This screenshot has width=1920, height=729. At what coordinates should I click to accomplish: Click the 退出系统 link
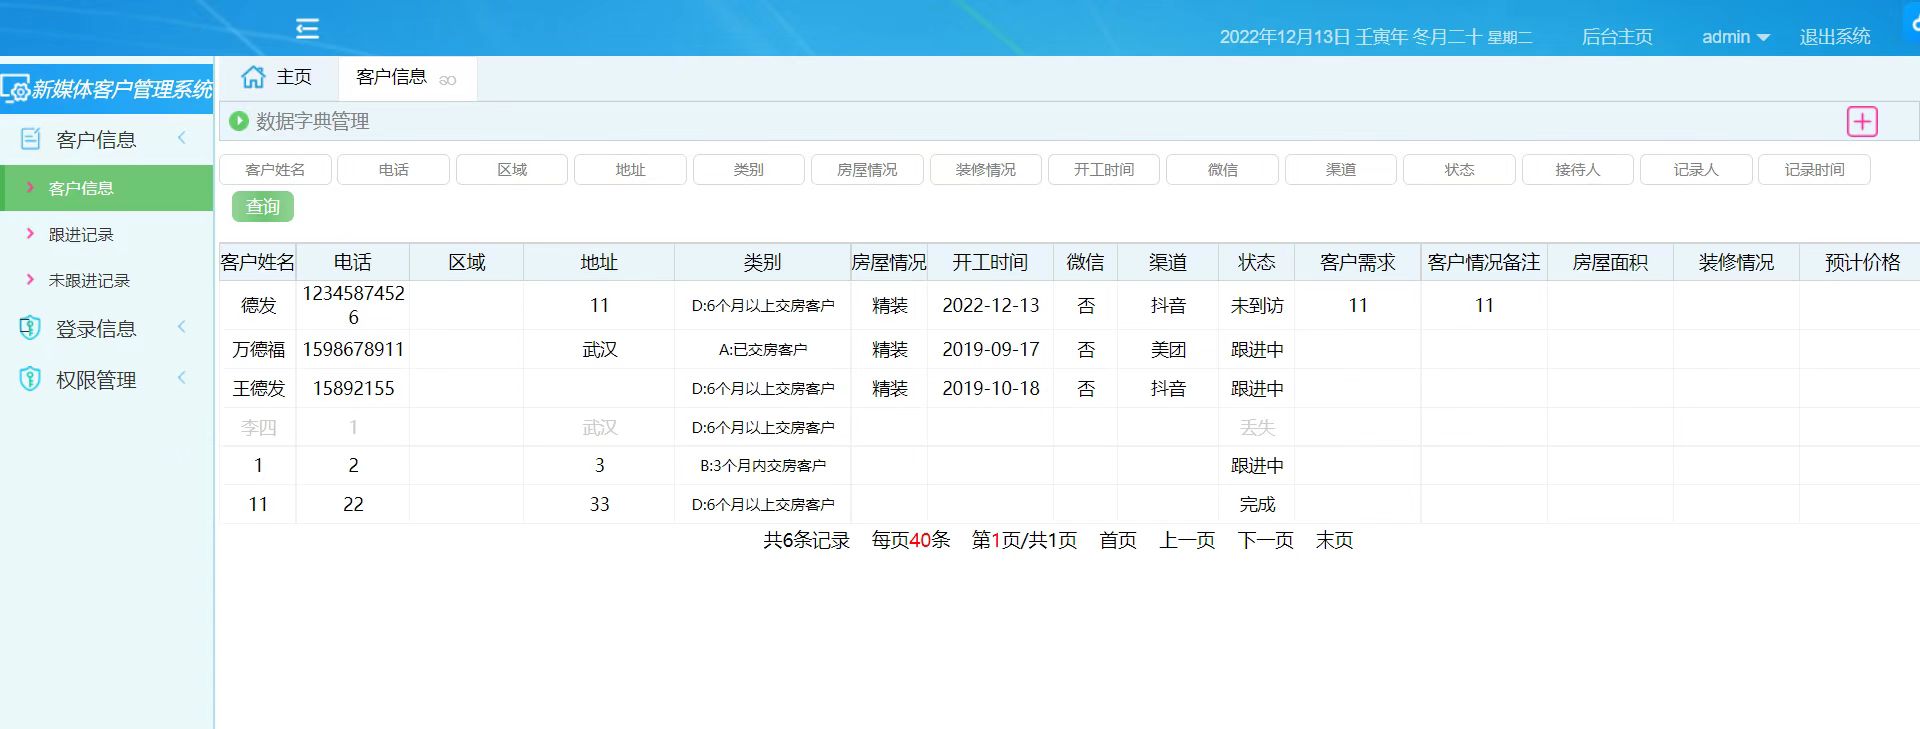1834,37
